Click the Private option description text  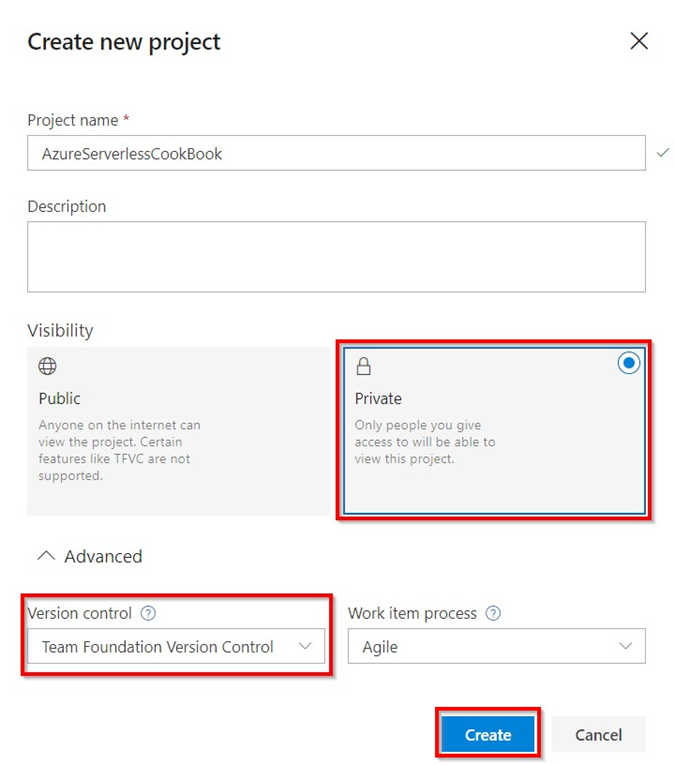coord(425,442)
